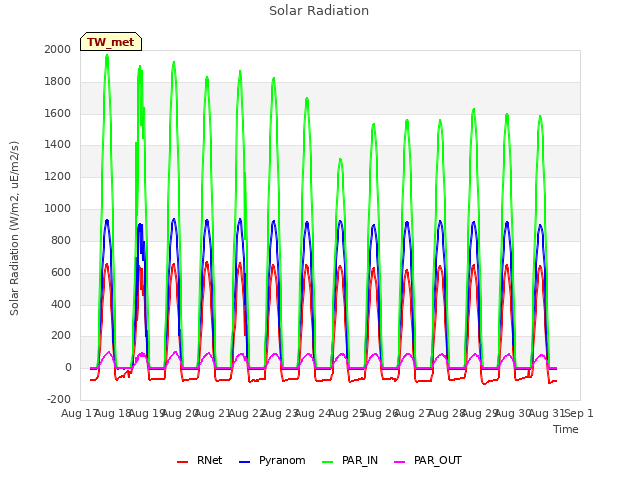Click the 1000 y-axis tick label

[58, 208]
